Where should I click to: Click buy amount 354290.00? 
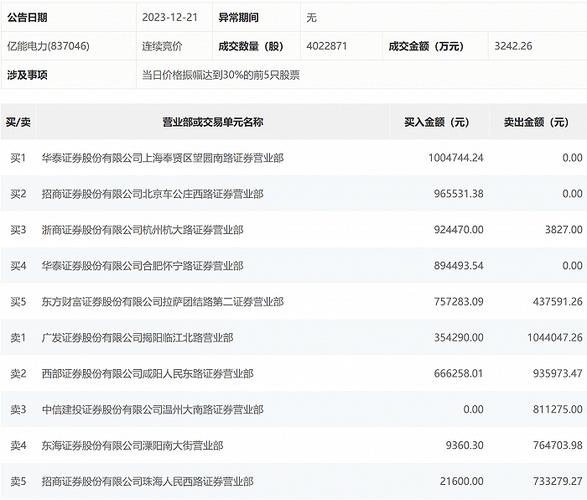tap(459, 338)
